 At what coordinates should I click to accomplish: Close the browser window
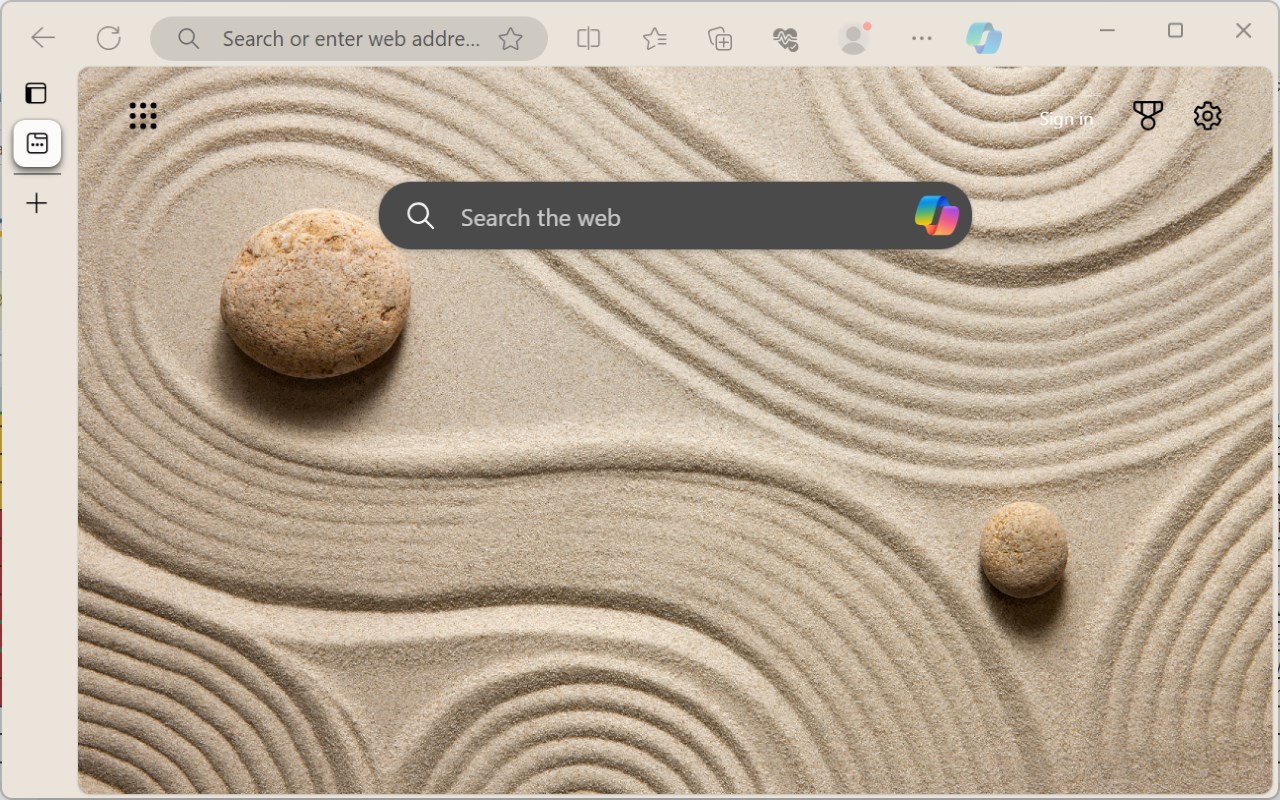click(1243, 31)
